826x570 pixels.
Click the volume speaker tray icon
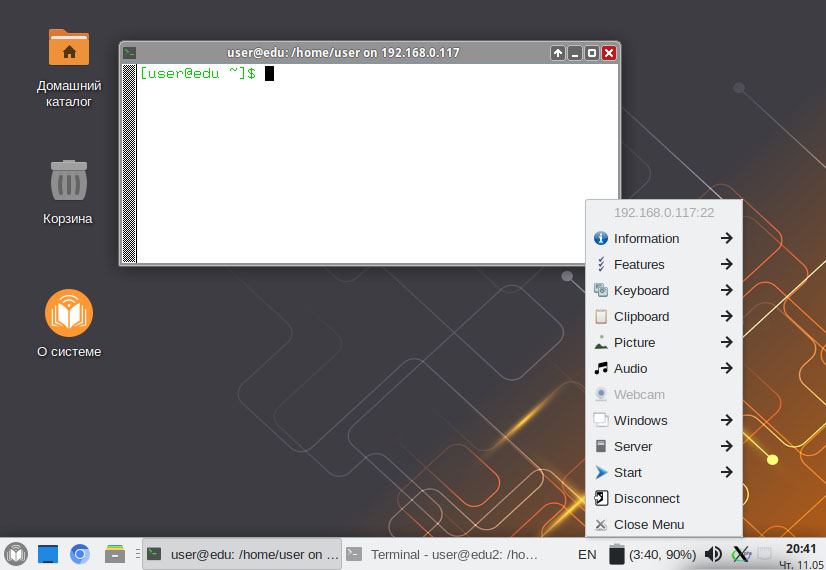coord(713,554)
